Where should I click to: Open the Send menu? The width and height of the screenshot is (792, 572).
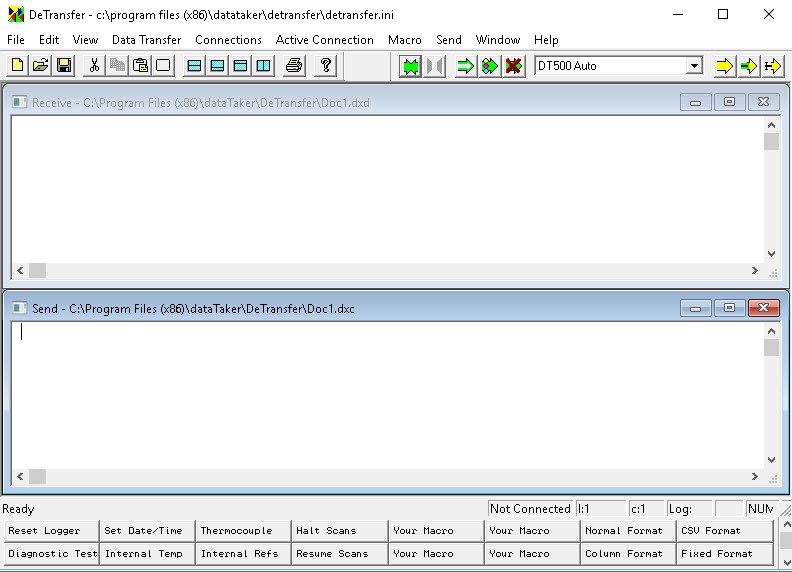click(x=449, y=40)
